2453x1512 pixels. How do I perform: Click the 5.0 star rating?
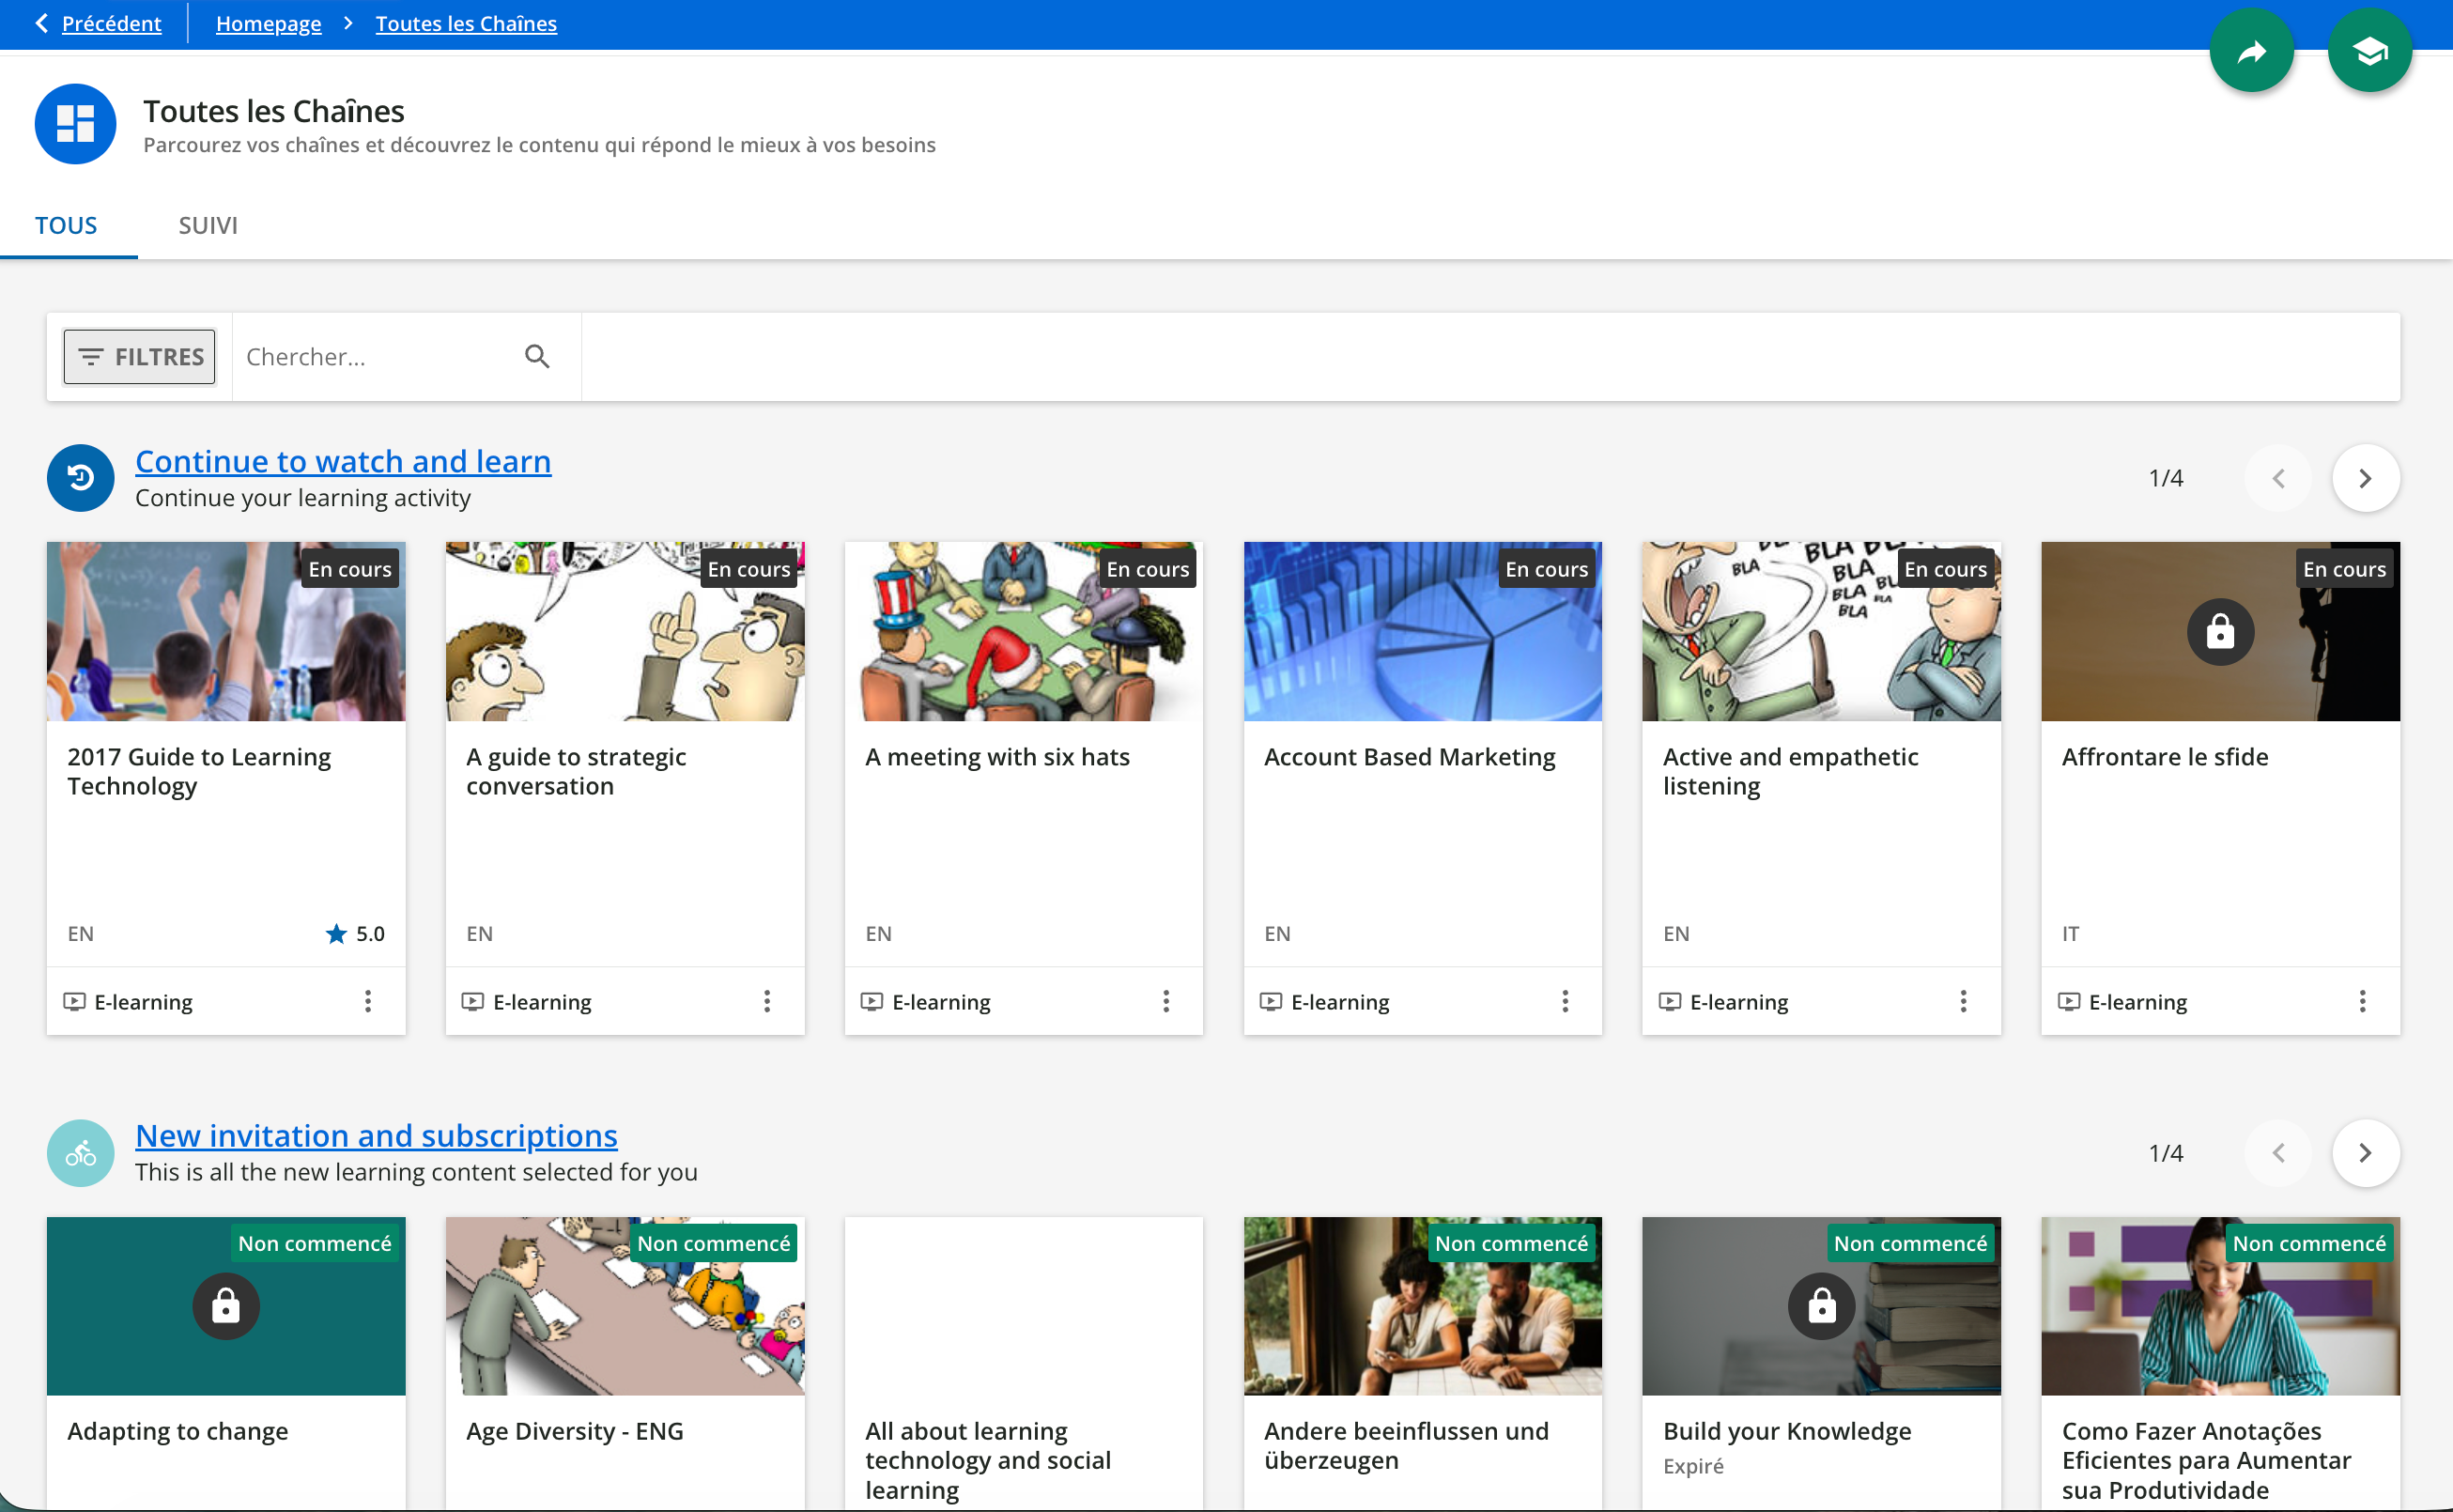355,933
